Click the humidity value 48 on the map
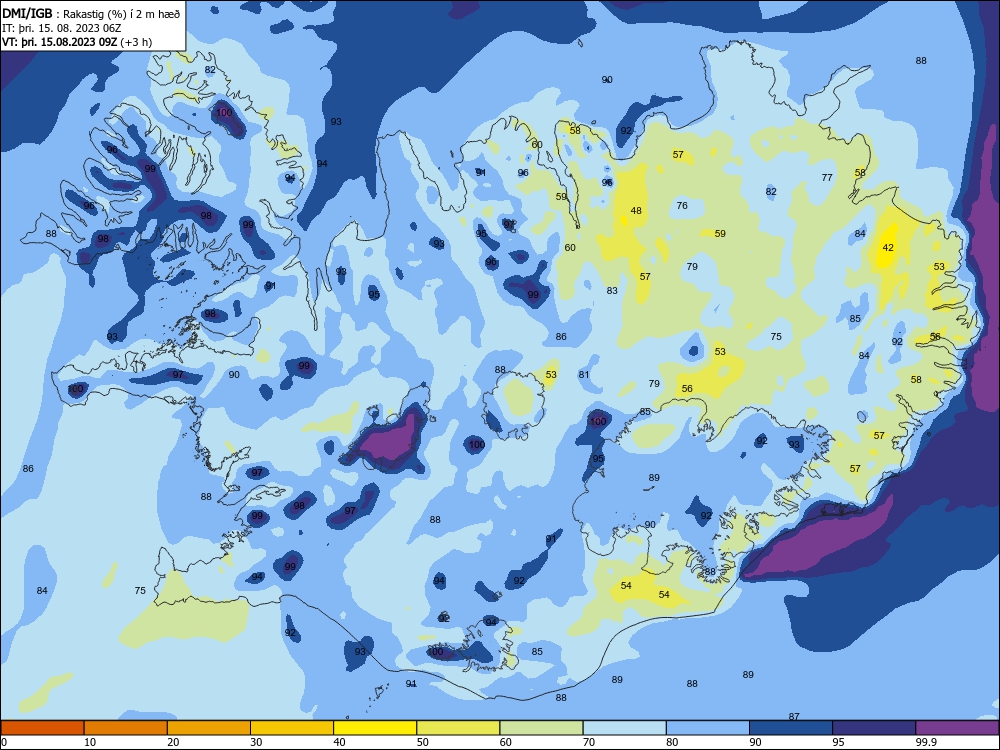Screen dimensions: 1000x750 pyautogui.click(x=636, y=210)
